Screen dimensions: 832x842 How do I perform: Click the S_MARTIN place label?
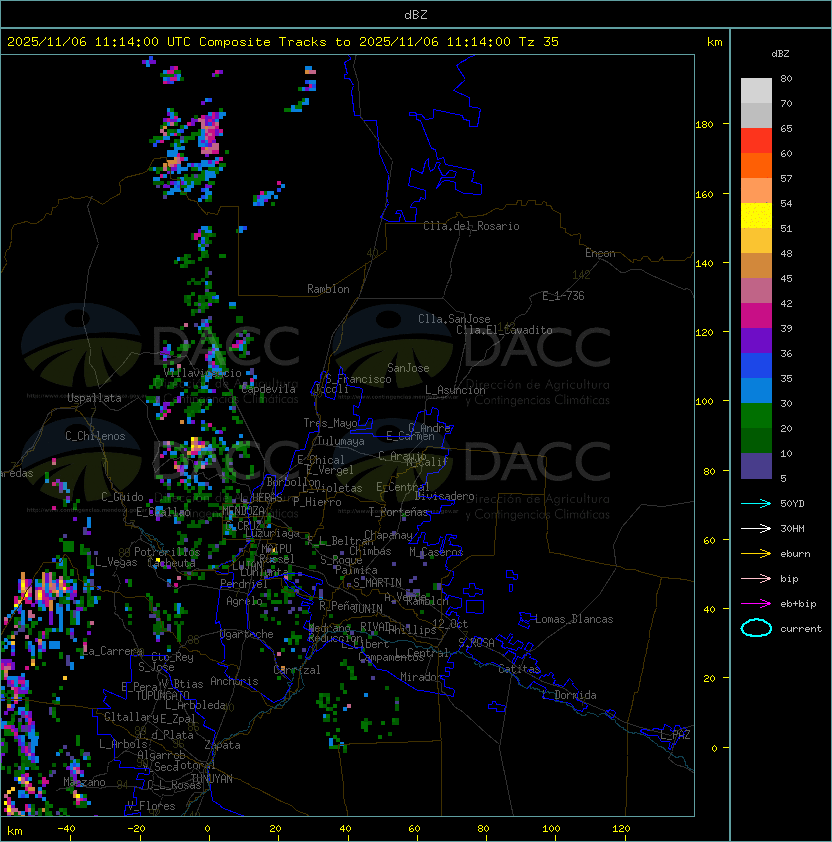click(x=377, y=583)
